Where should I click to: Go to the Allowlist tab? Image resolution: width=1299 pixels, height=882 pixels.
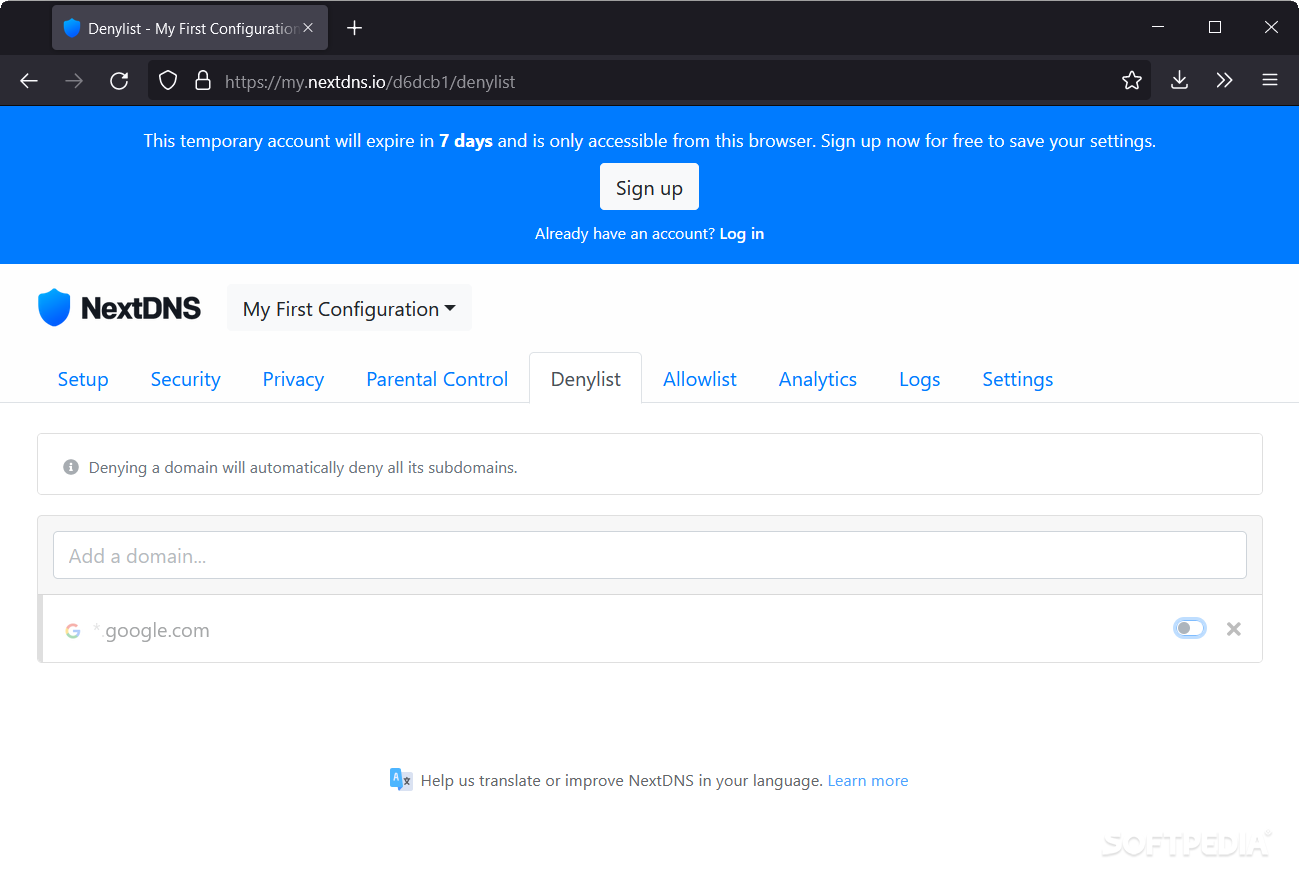pos(700,379)
